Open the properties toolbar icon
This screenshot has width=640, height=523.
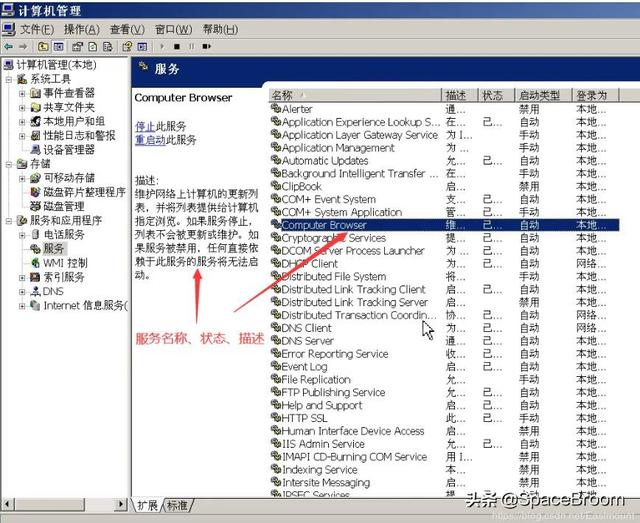tap(77, 47)
